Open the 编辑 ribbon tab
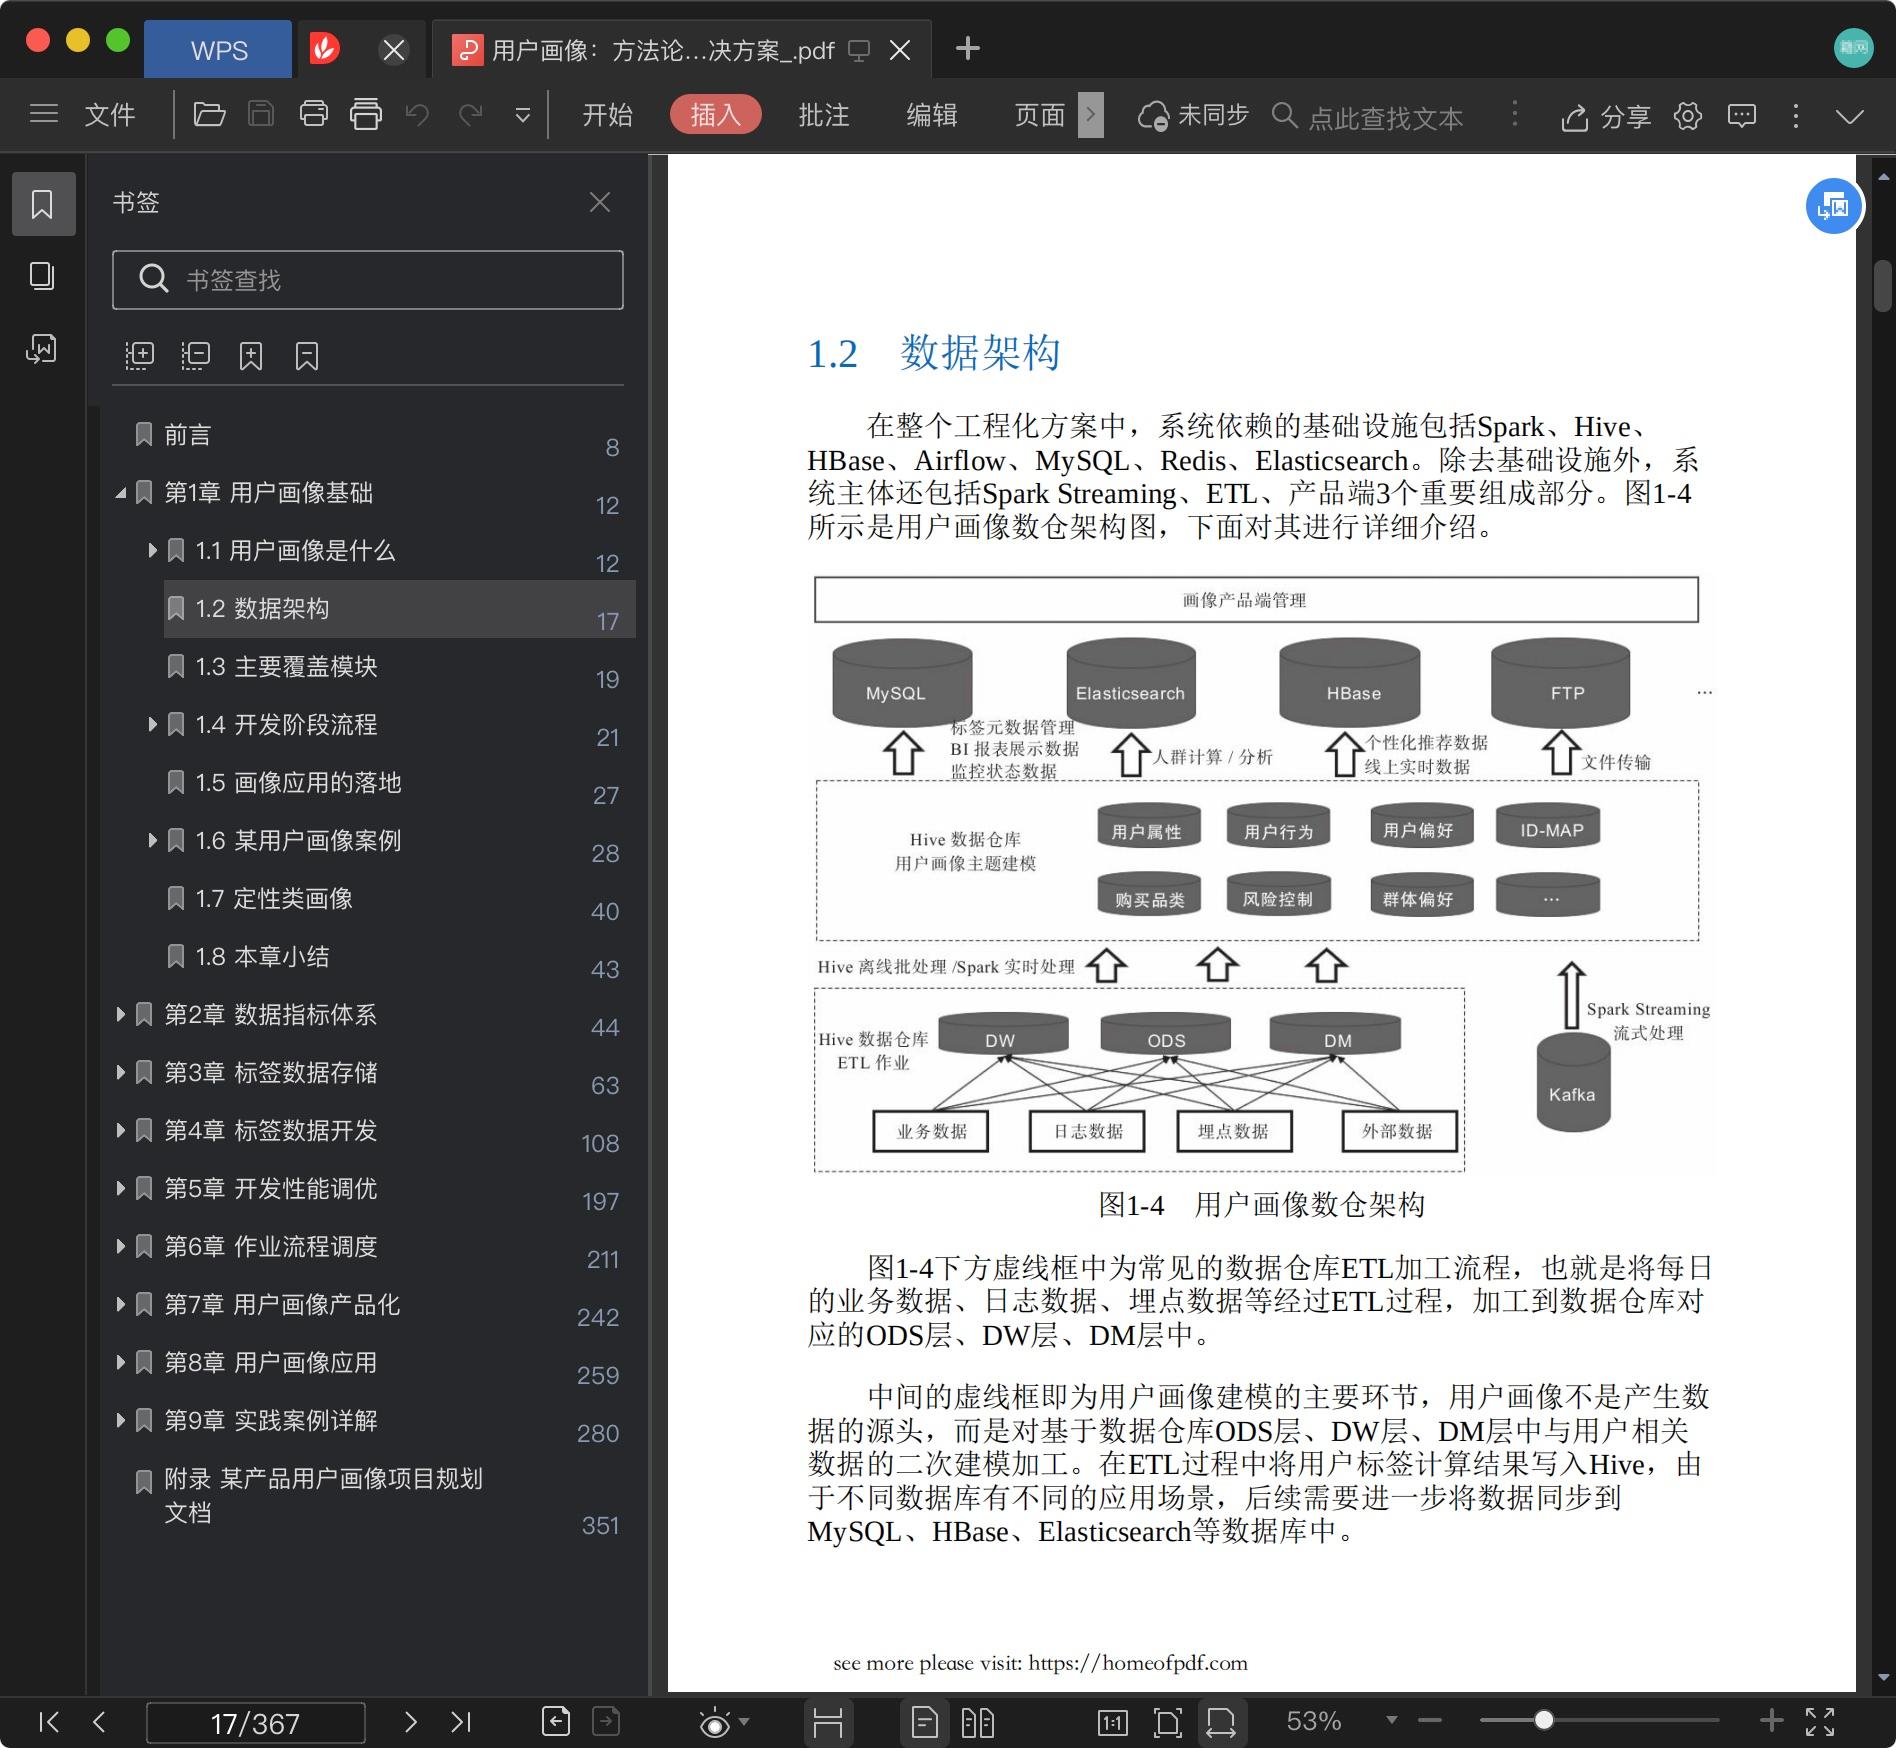This screenshot has height=1748, width=1896. pos(931,115)
